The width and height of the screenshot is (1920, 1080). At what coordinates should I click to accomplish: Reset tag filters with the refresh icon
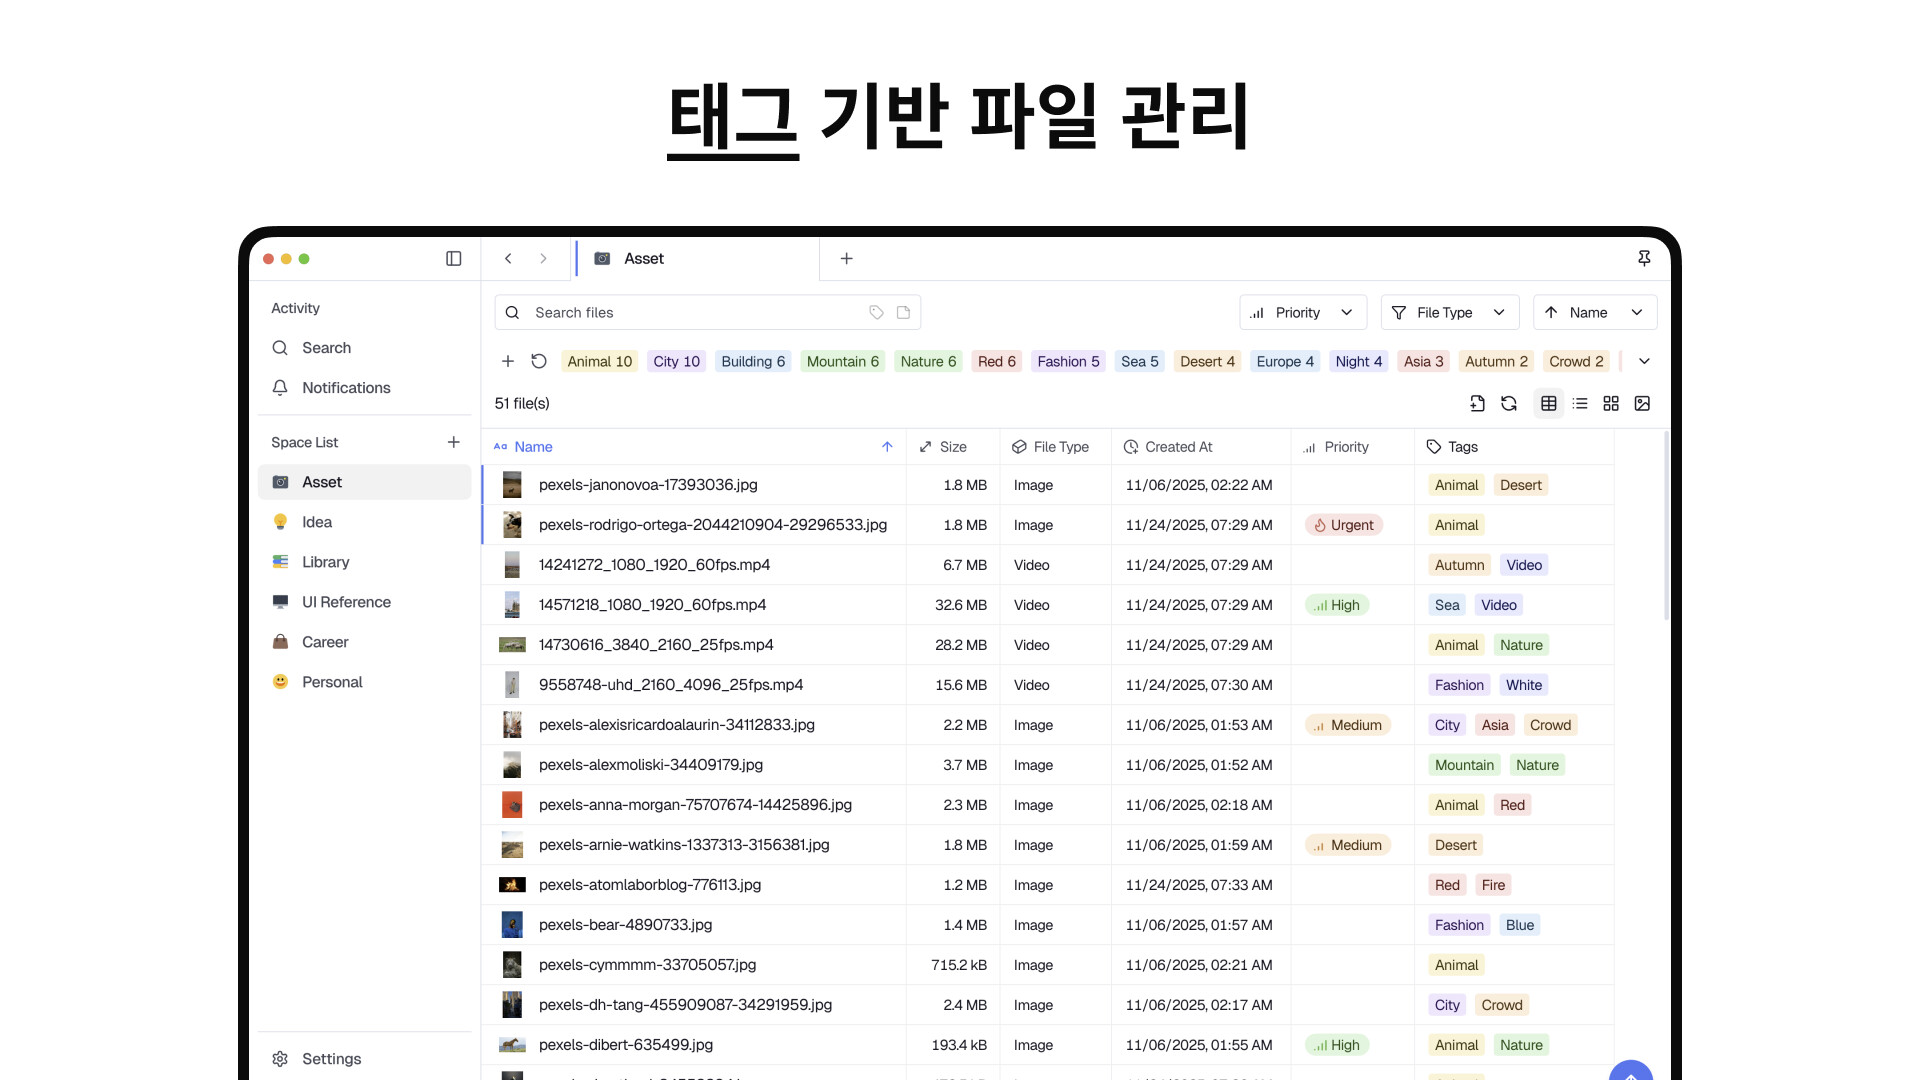tap(539, 361)
